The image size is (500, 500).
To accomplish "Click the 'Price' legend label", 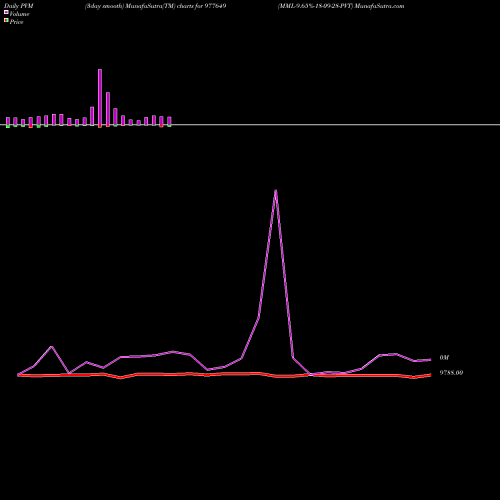I will 16,22.
